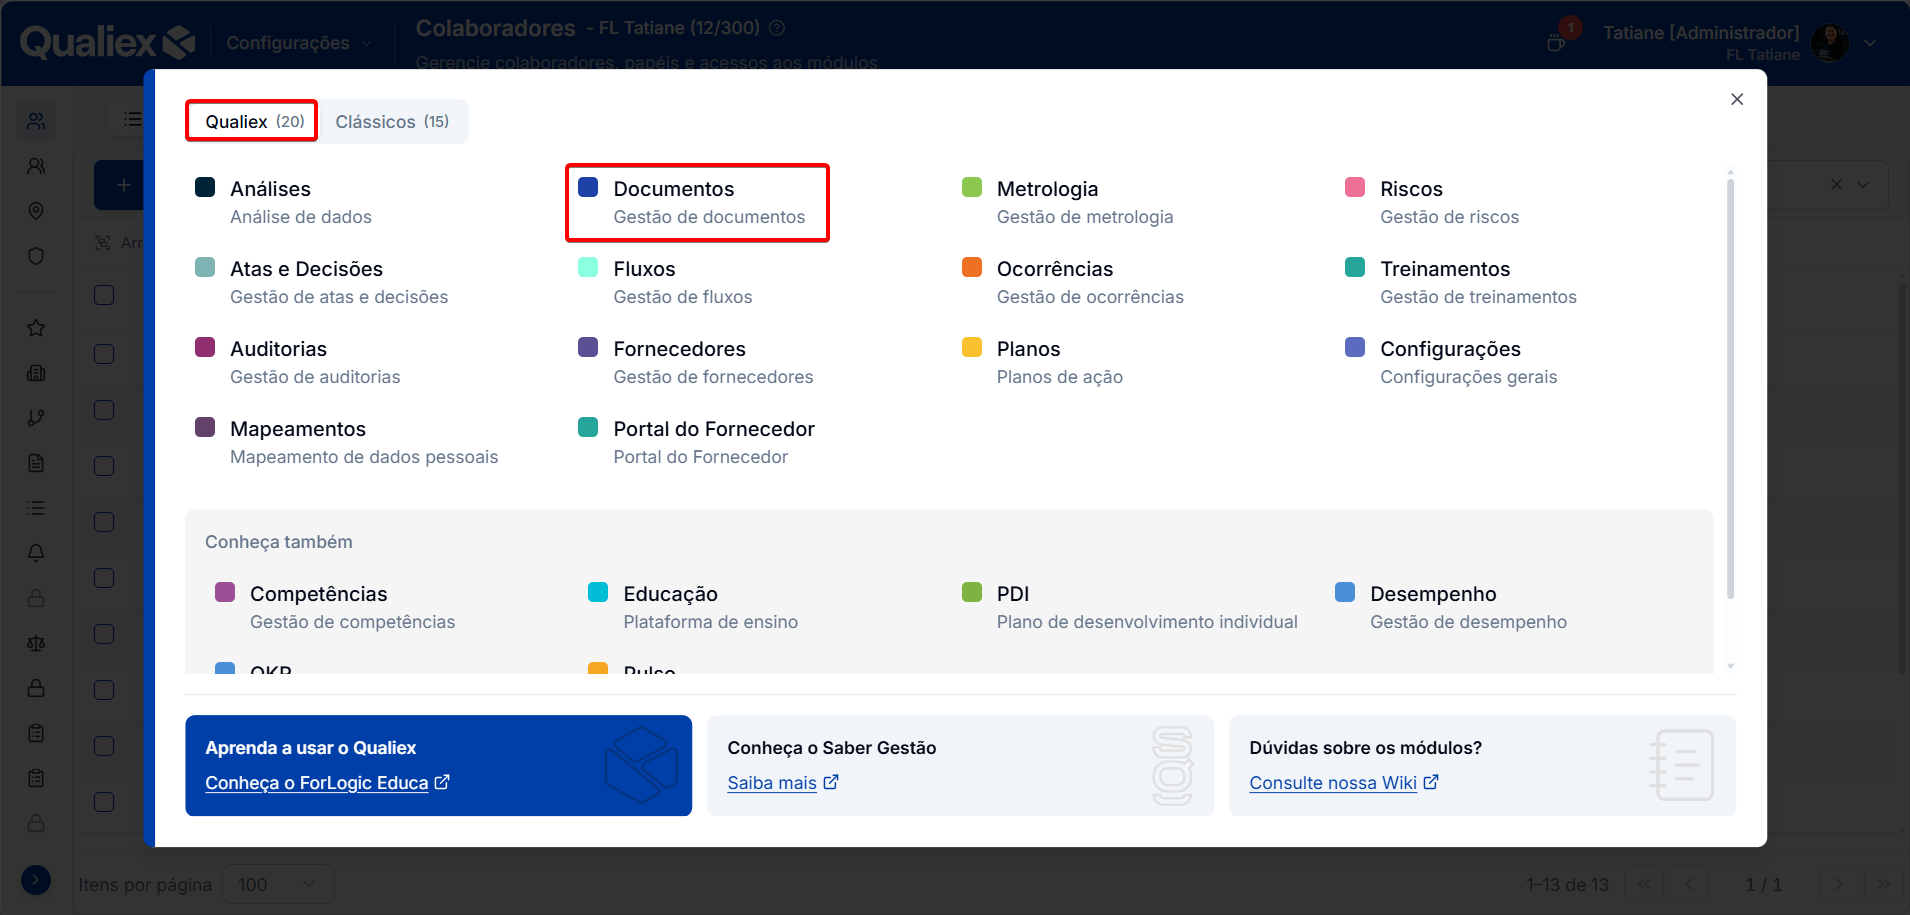Click the orange Ocorrências module square icon
The height and width of the screenshot is (915, 1910).
[971, 267]
